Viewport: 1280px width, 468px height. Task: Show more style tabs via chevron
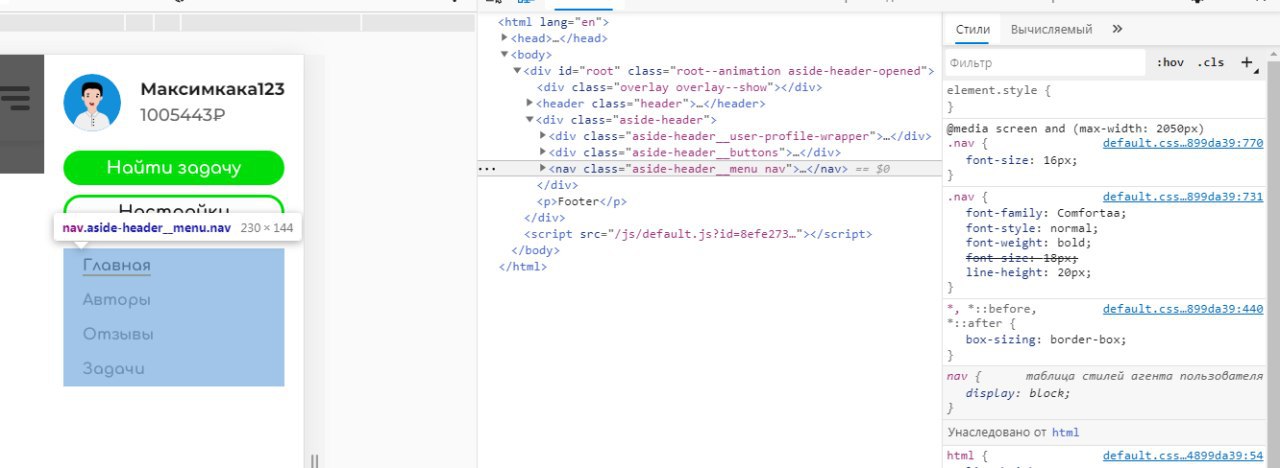1117,29
